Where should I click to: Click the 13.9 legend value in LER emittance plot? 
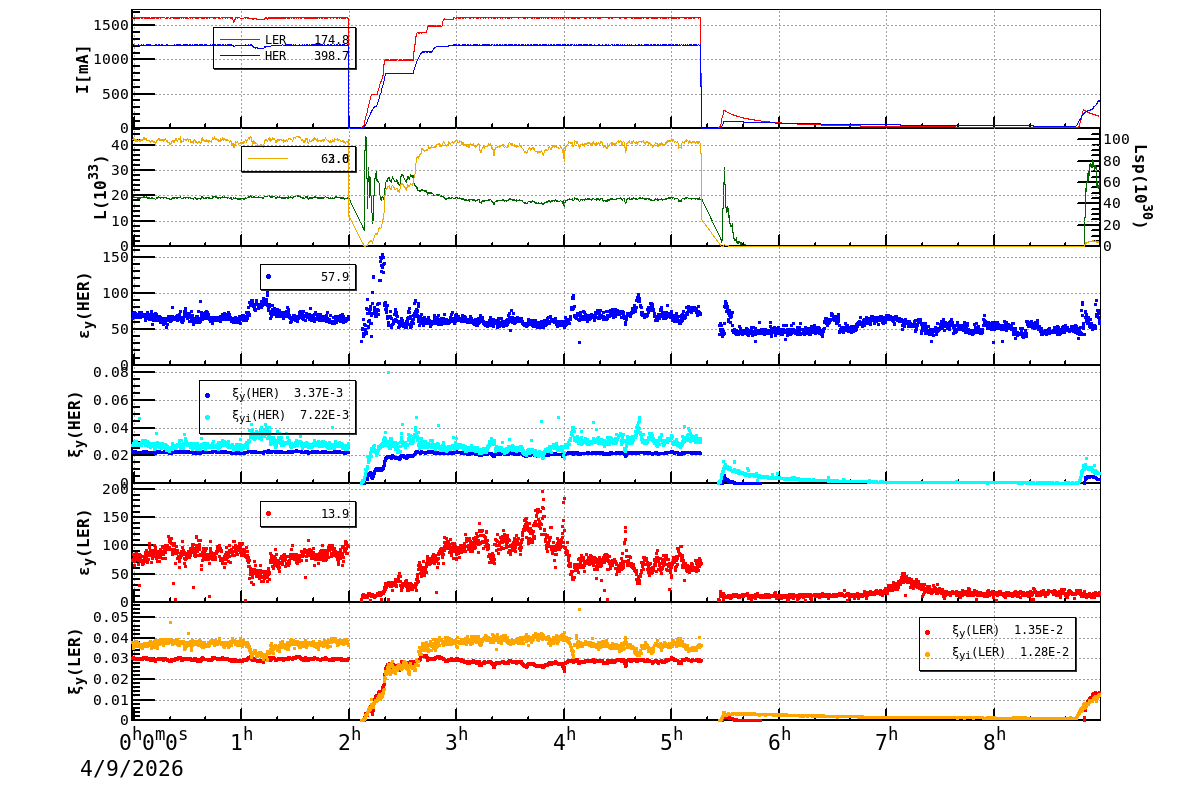click(x=335, y=513)
